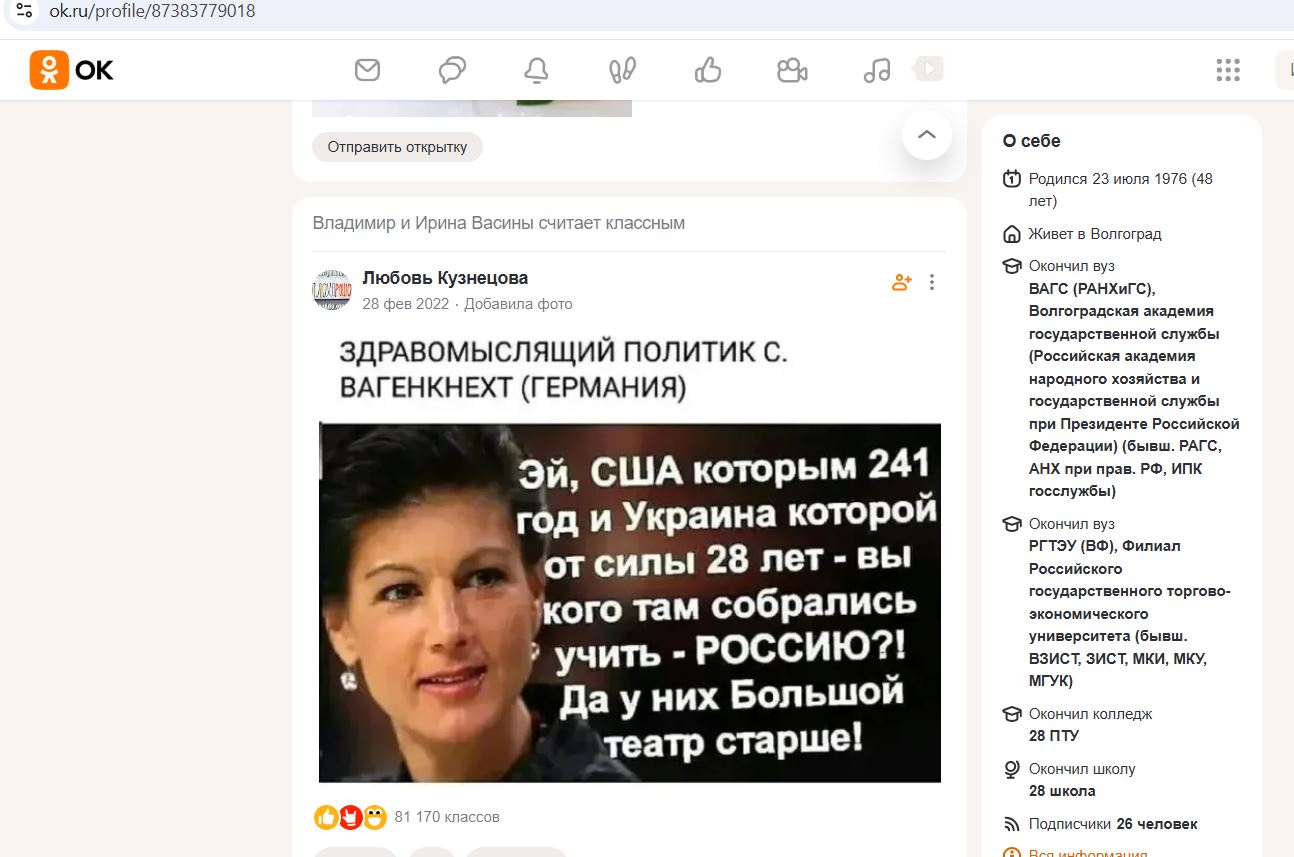1294x857 pixels.
Task: Open guests footprints icon
Action: [623, 70]
